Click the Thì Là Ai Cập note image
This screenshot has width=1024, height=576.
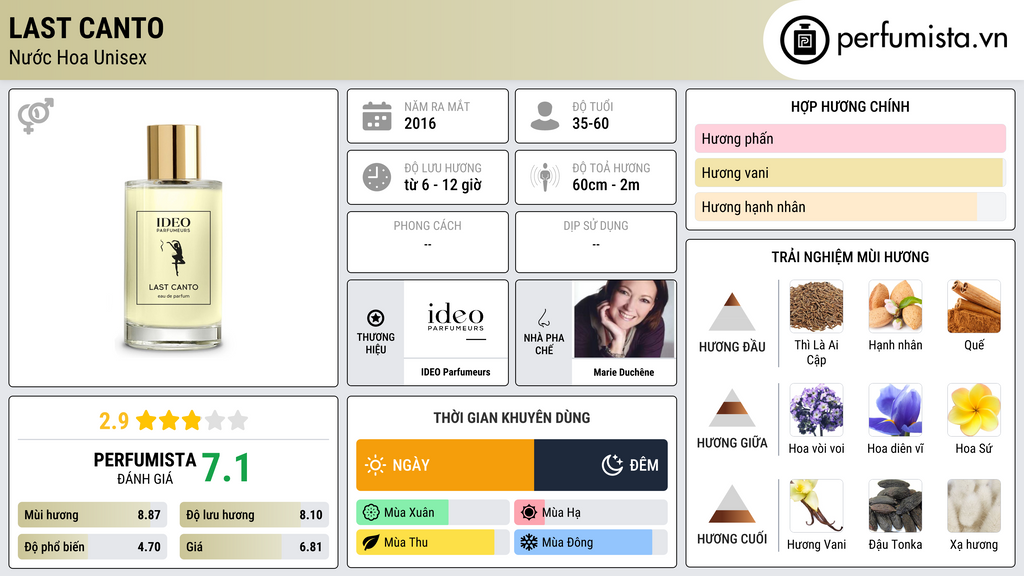click(816, 306)
